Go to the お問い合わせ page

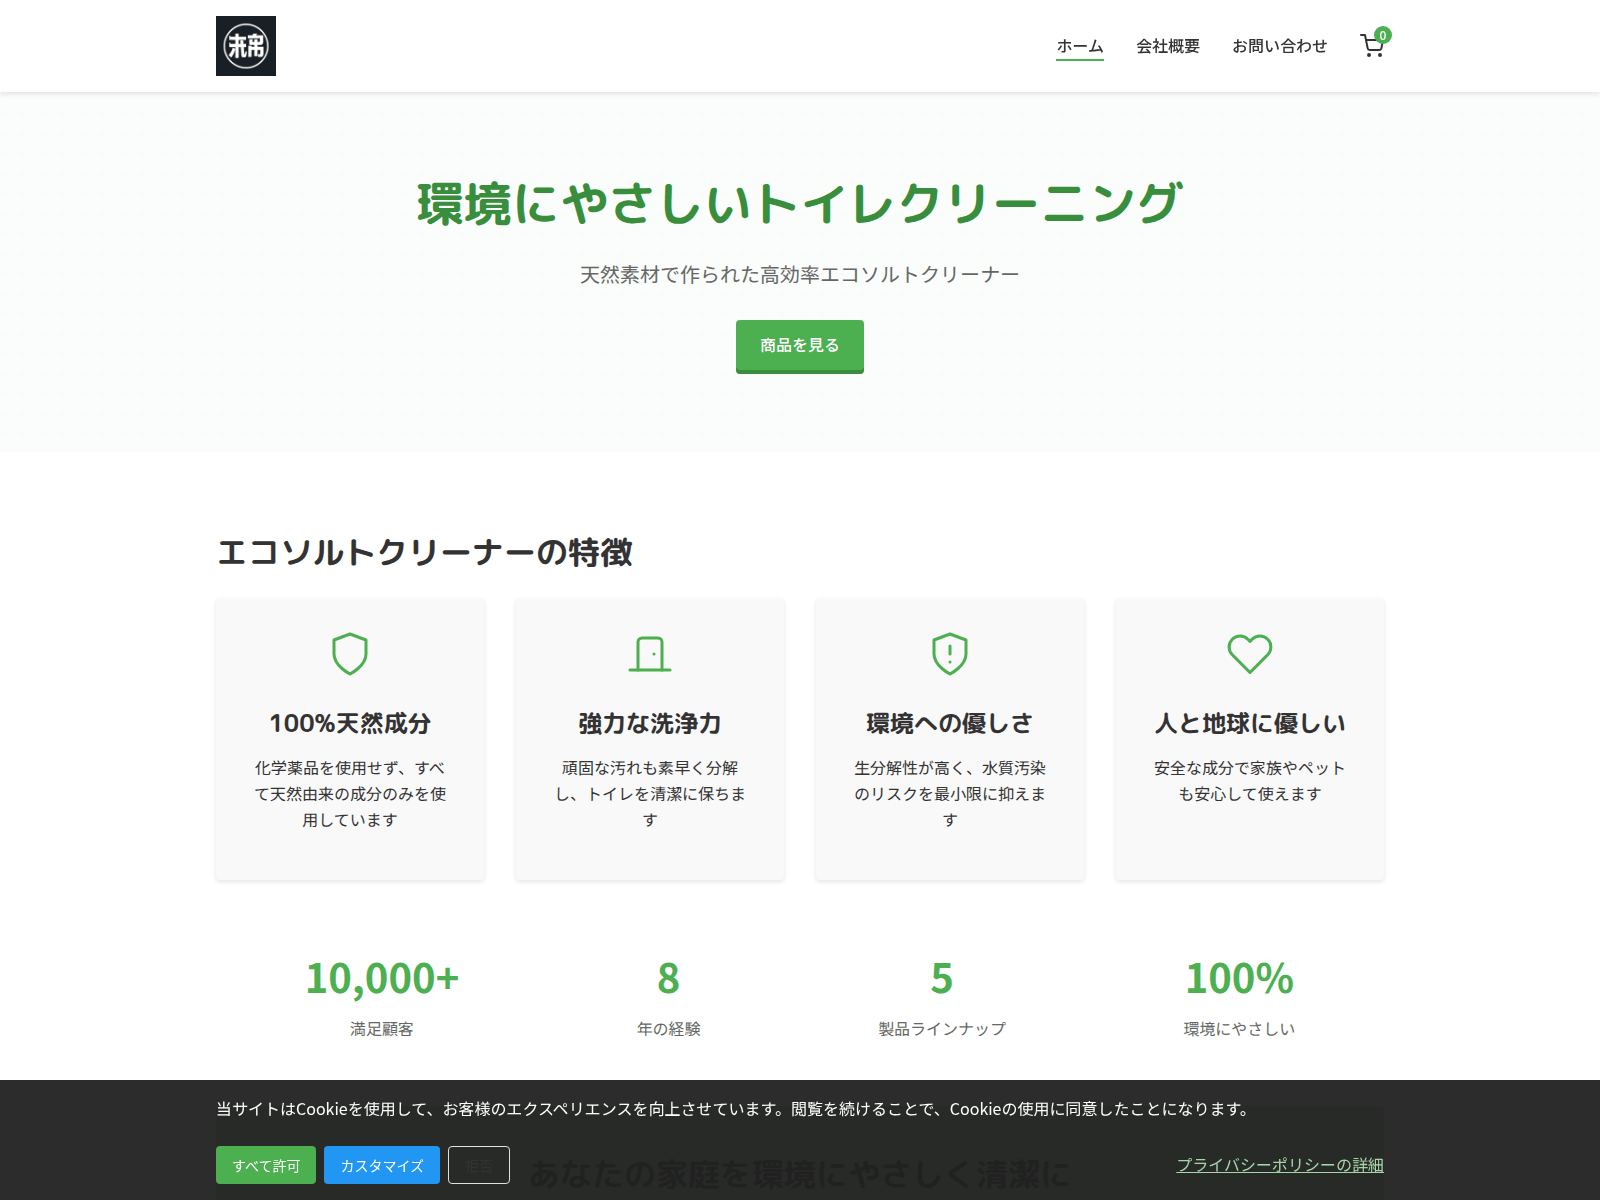[1280, 46]
